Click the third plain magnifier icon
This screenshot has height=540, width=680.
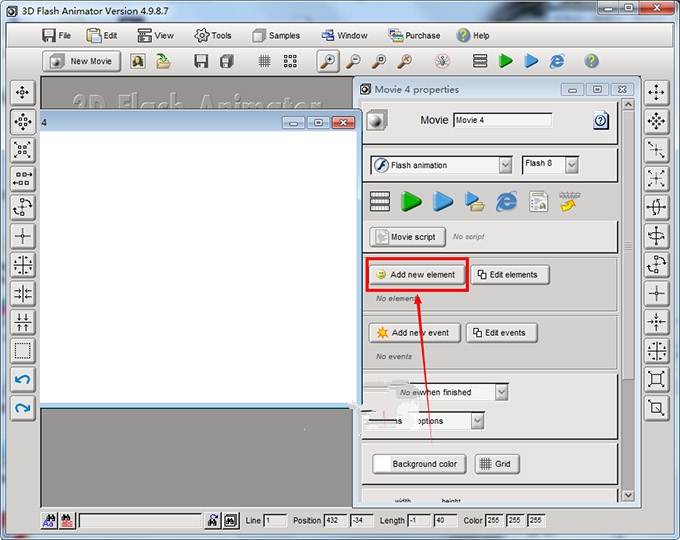pyautogui.click(x=379, y=61)
